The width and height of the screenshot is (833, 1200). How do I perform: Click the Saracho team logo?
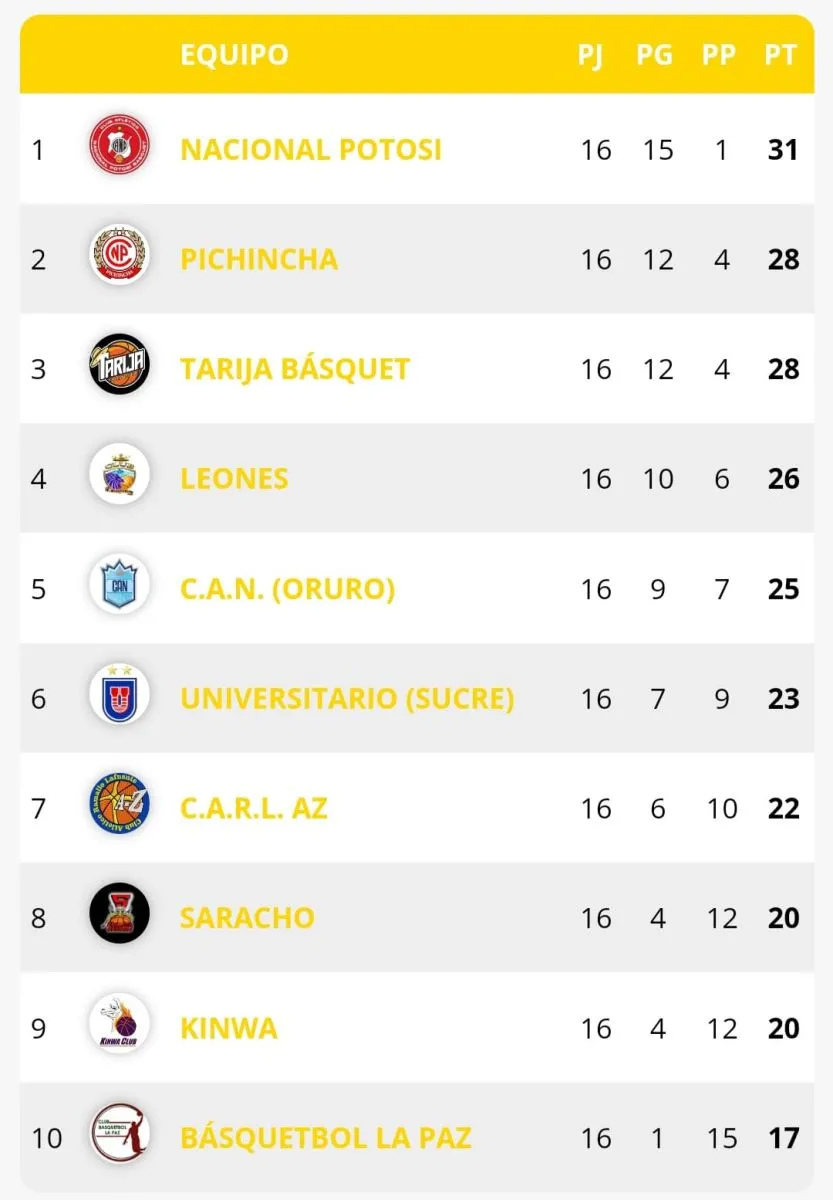coord(119,918)
